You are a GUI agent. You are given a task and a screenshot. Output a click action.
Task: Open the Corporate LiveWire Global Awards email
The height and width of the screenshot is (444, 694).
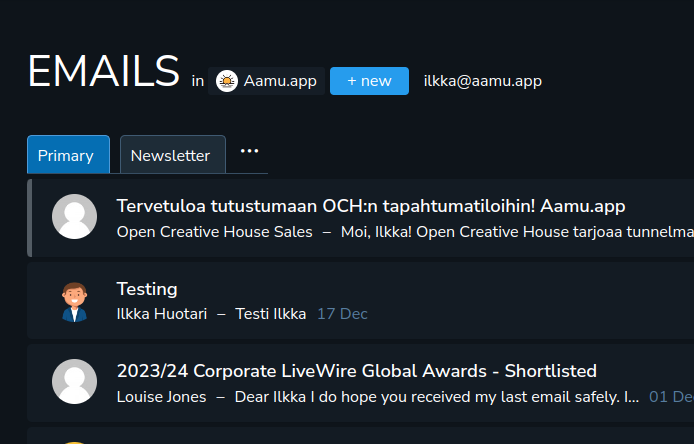356,371
